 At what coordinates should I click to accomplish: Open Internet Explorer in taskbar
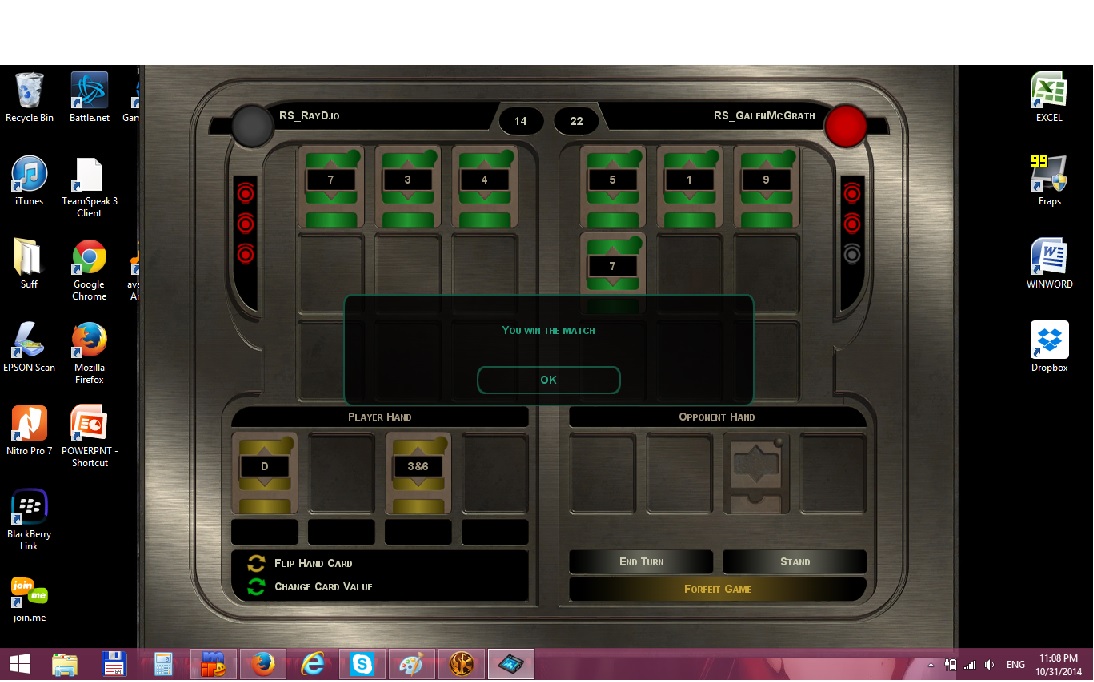(x=313, y=664)
